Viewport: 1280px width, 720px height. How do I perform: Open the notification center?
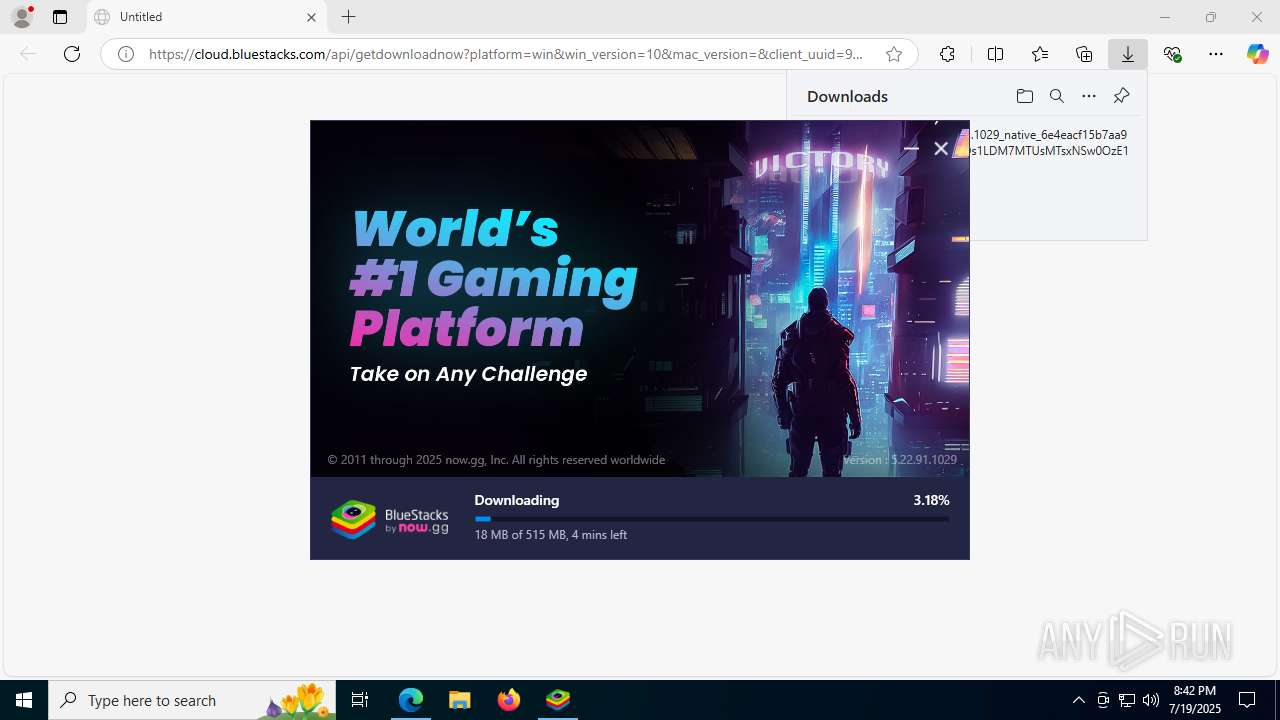[x=1247, y=700]
